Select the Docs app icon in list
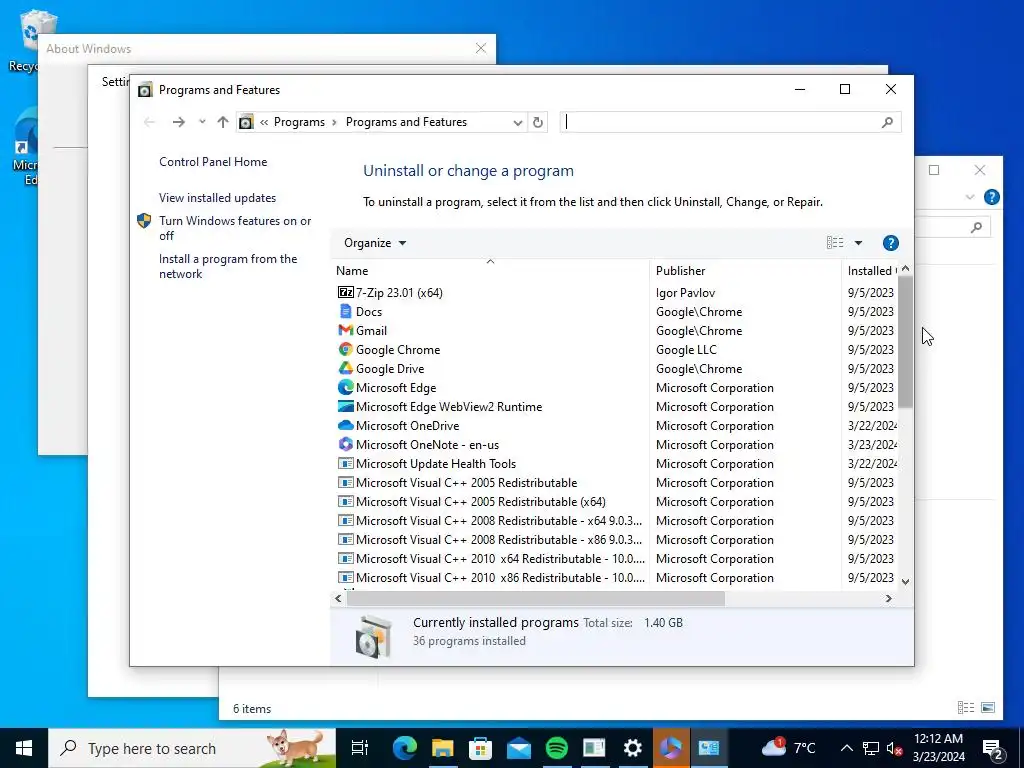The image size is (1024, 768). click(345, 312)
